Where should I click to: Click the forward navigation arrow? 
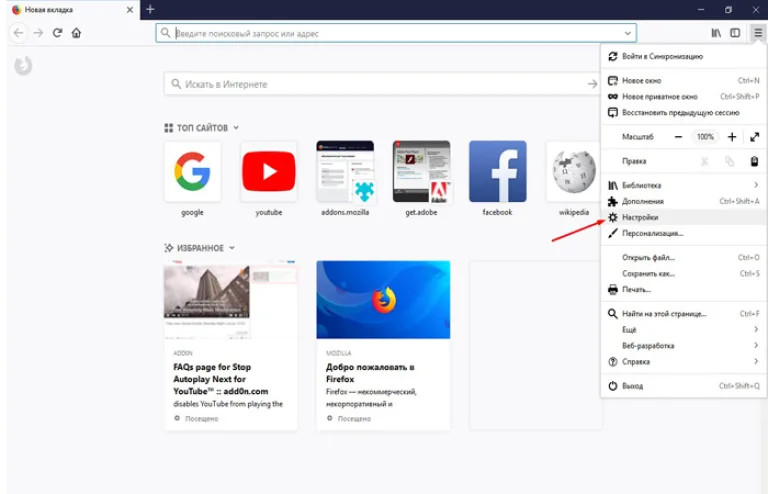(x=38, y=33)
